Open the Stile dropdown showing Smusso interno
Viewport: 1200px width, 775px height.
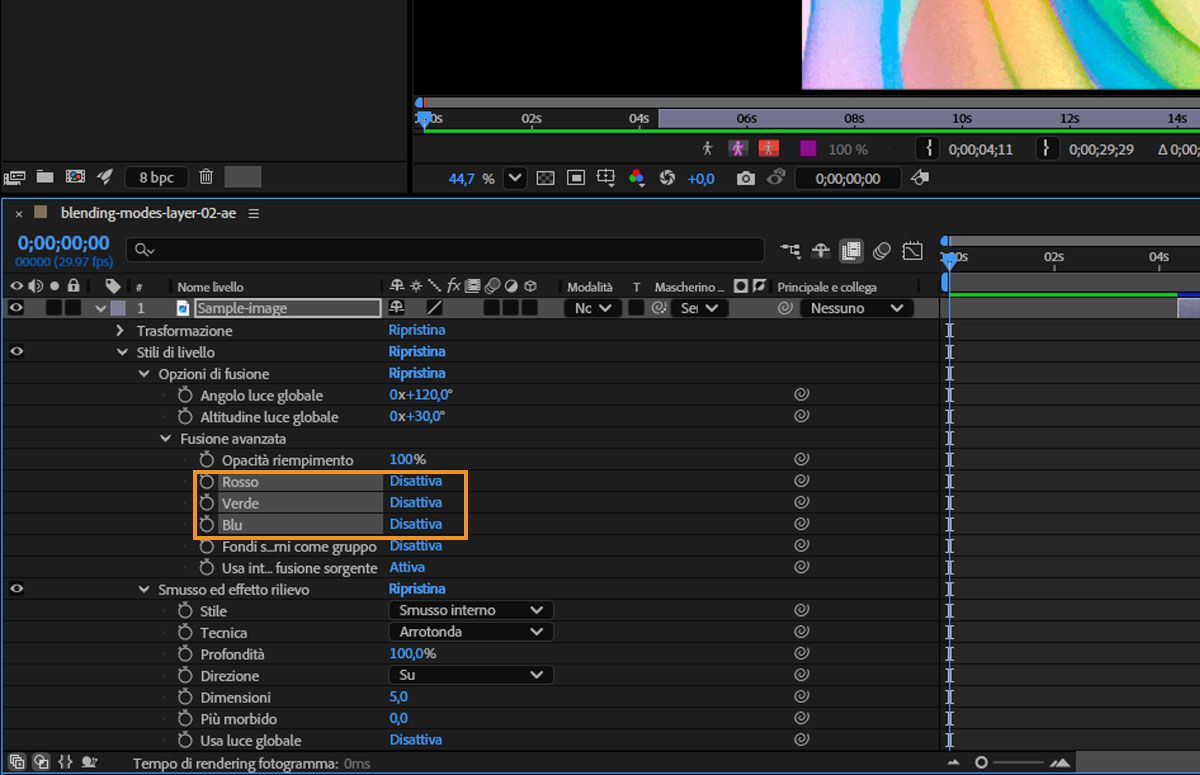tap(470, 610)
